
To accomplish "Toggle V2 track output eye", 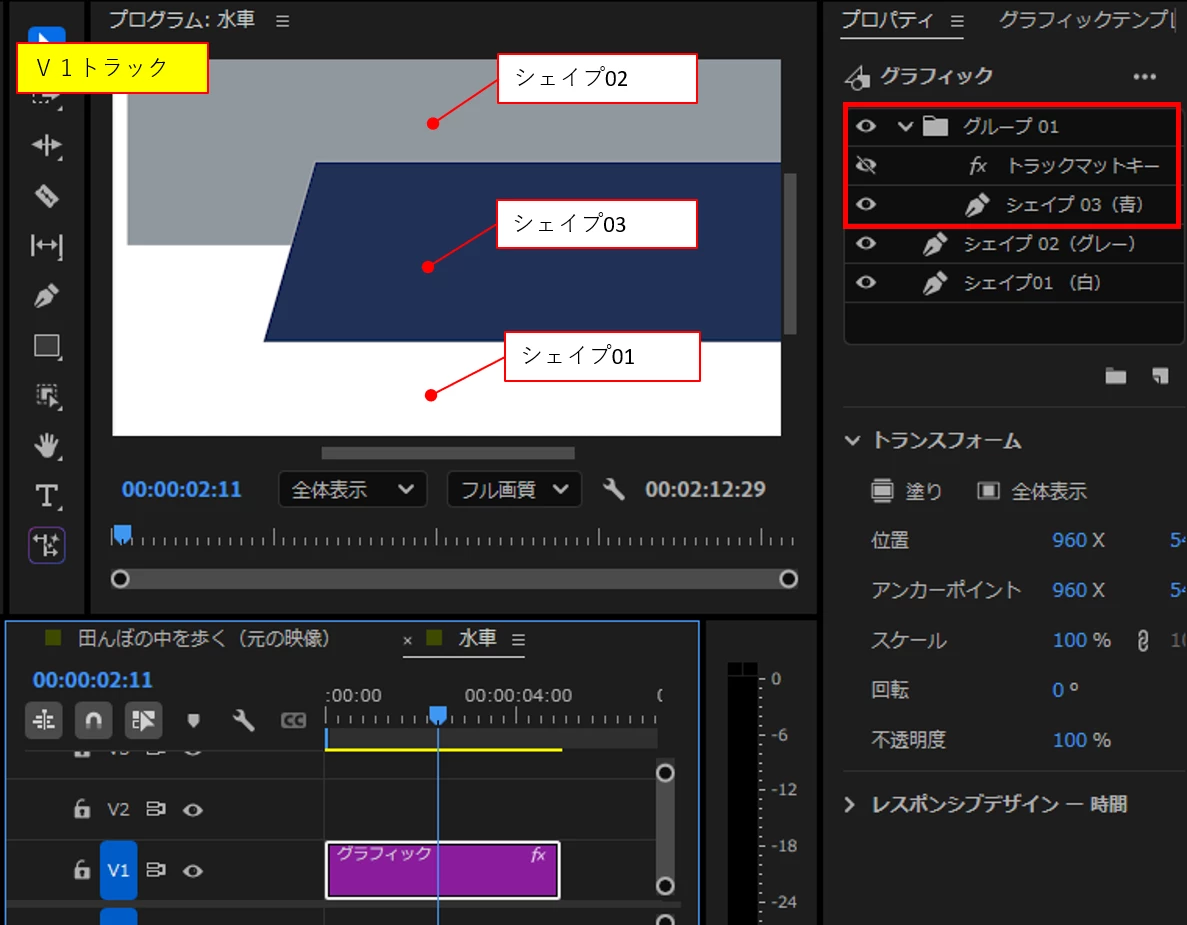I will [x=193, y=810].
